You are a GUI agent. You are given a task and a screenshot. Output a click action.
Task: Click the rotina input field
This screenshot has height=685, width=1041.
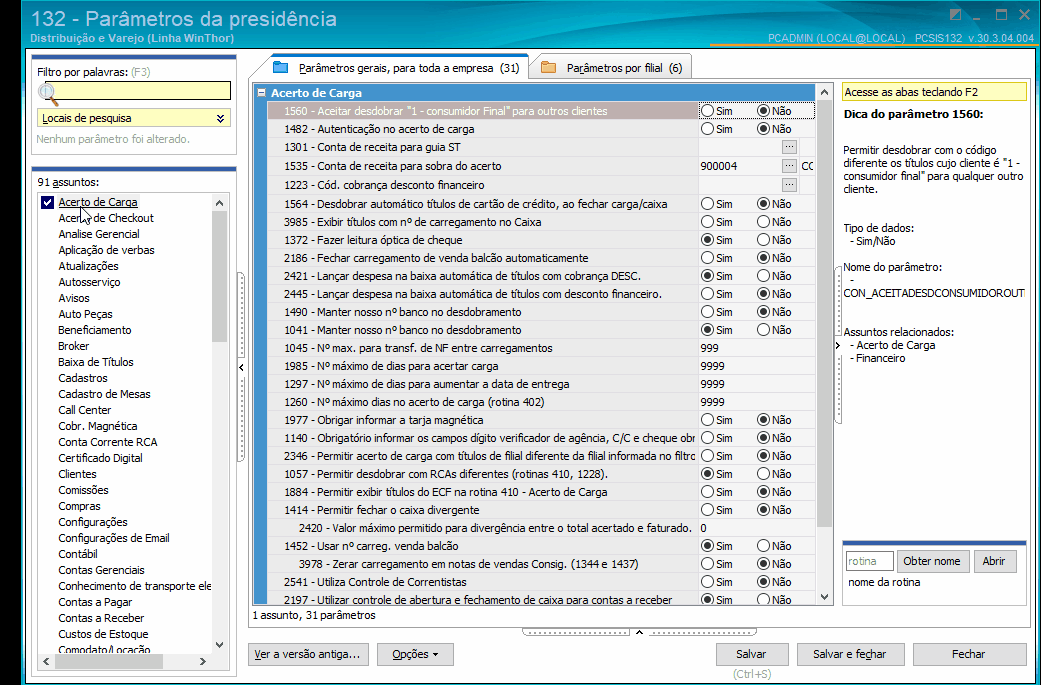[869, 561]
